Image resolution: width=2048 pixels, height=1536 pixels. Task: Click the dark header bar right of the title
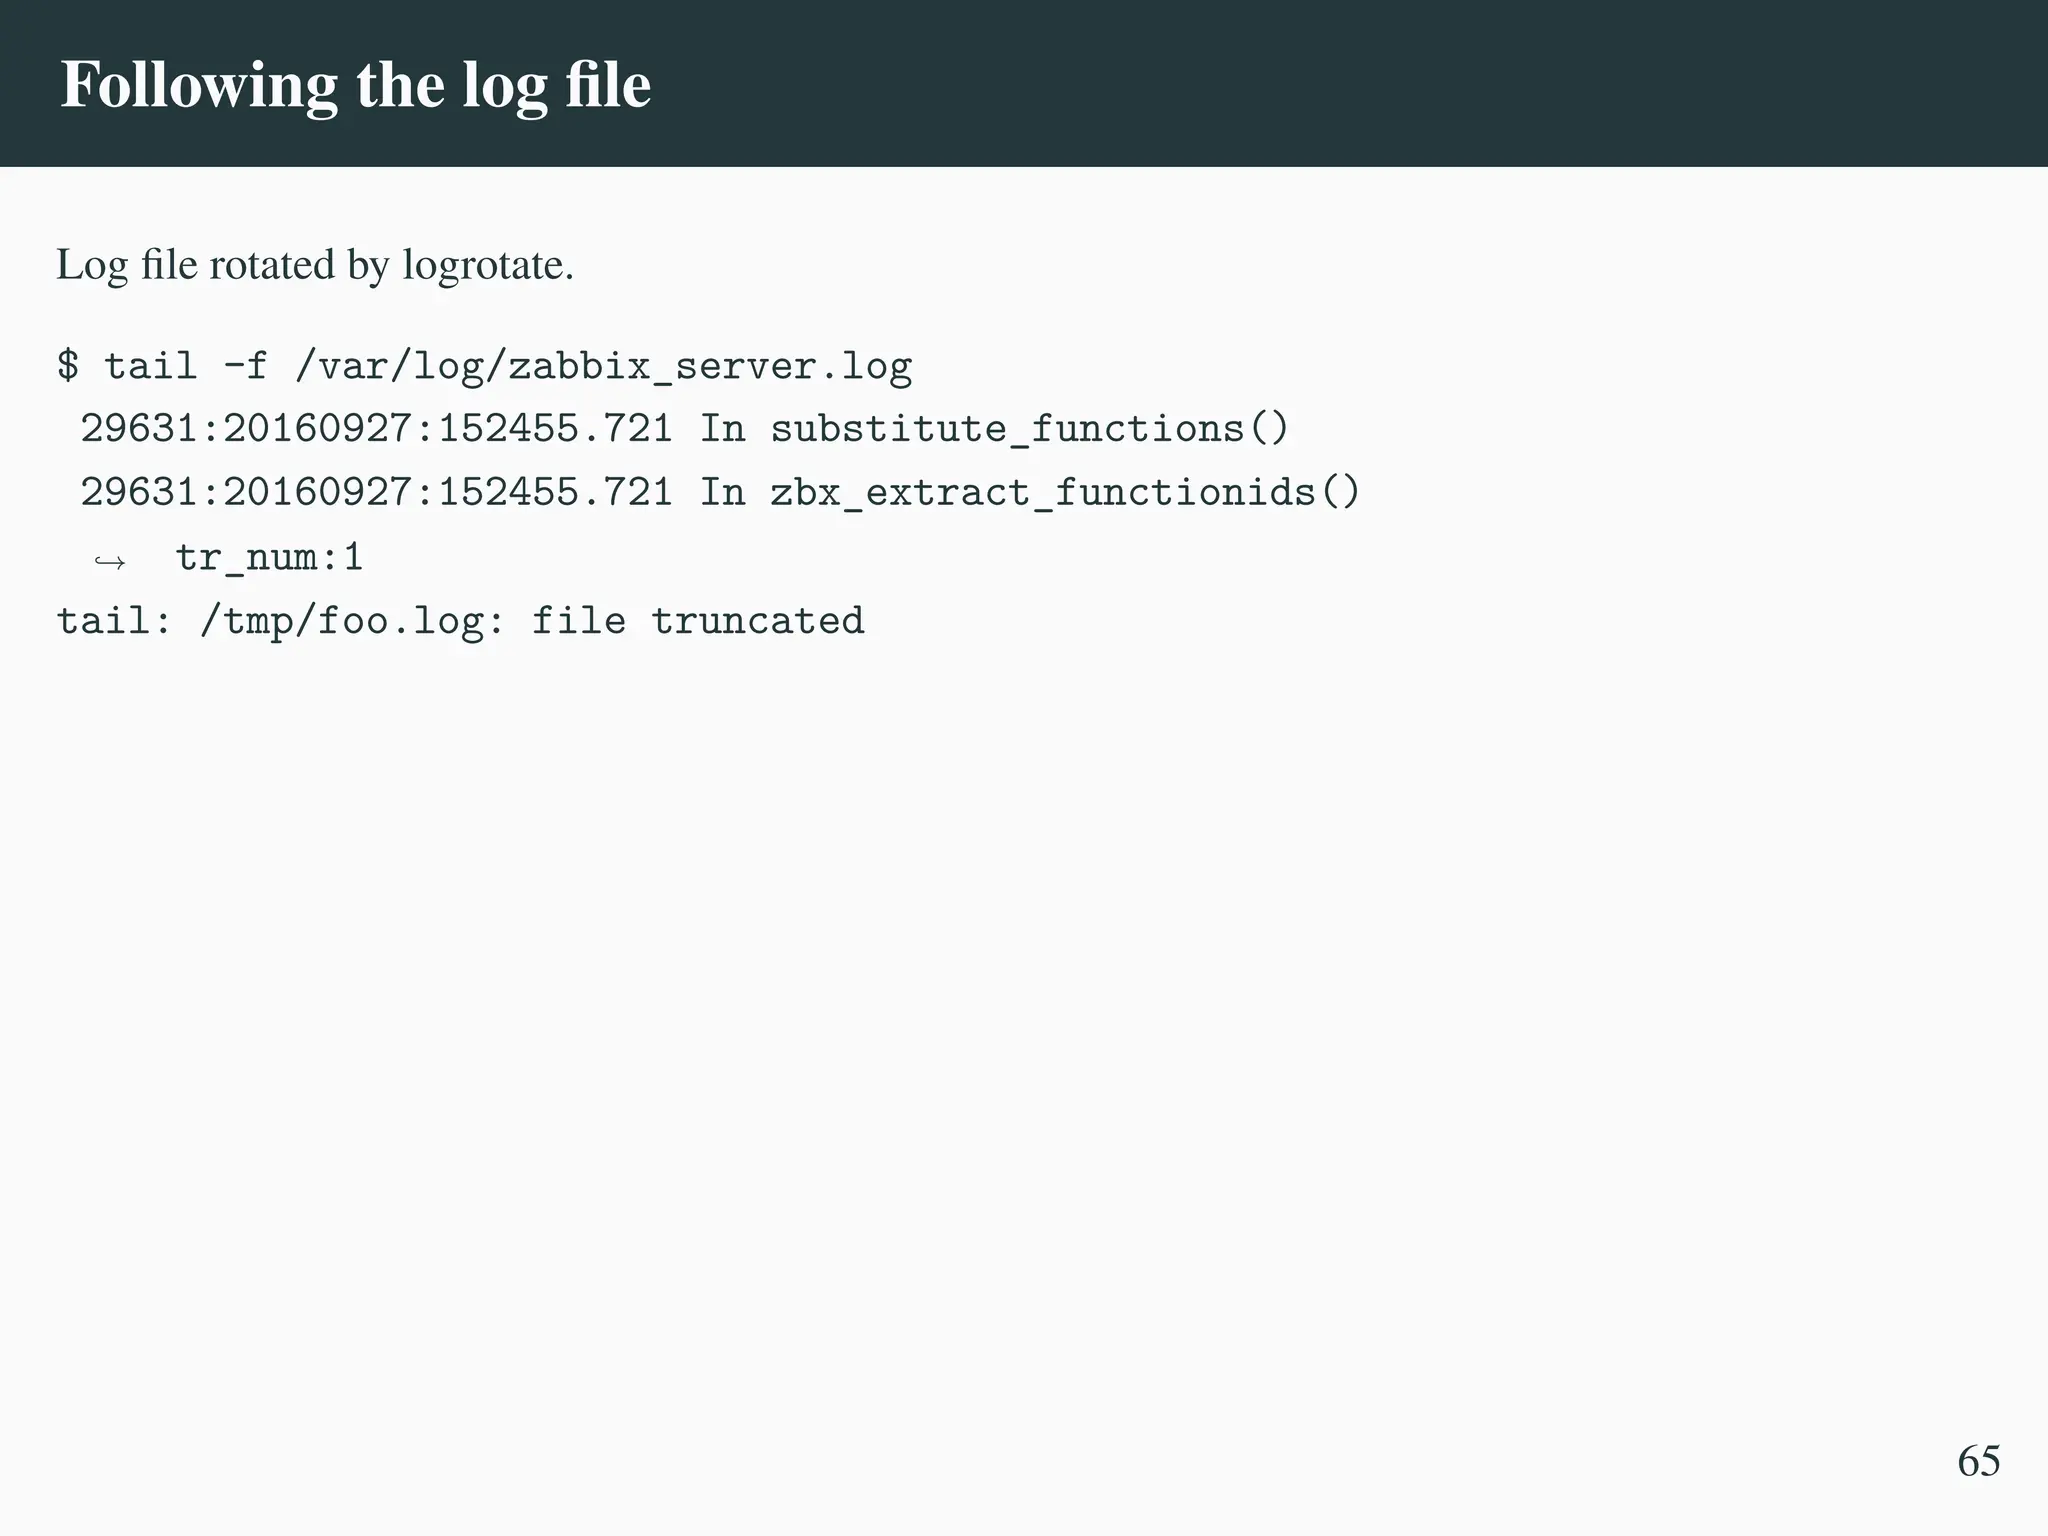1400,84
